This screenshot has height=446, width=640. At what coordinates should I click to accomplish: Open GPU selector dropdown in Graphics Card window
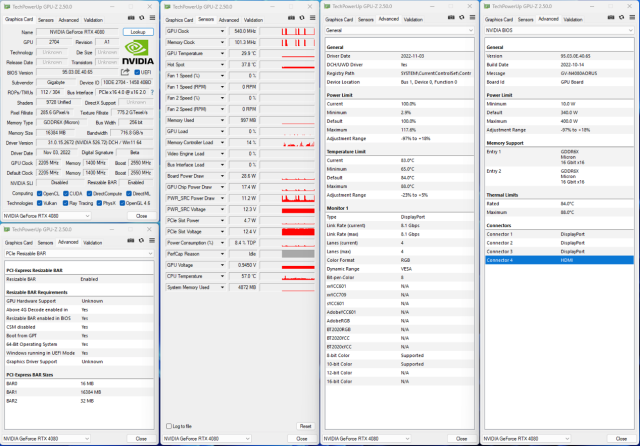(47, 216)
